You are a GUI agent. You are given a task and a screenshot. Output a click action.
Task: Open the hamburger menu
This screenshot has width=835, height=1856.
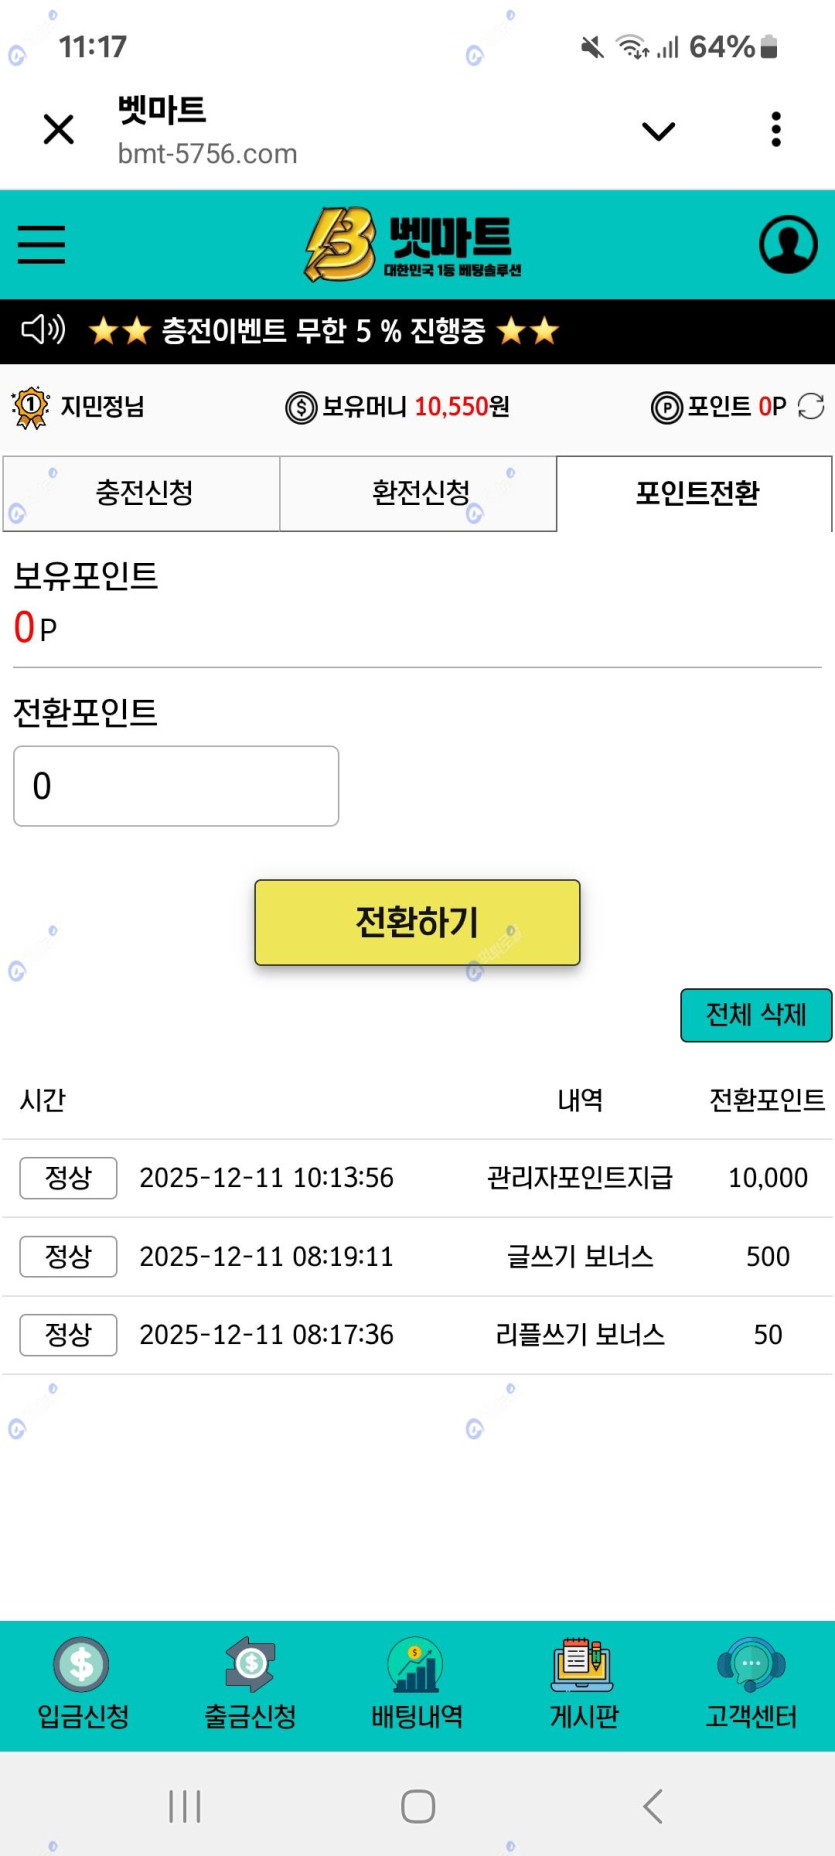pos(41,244)
